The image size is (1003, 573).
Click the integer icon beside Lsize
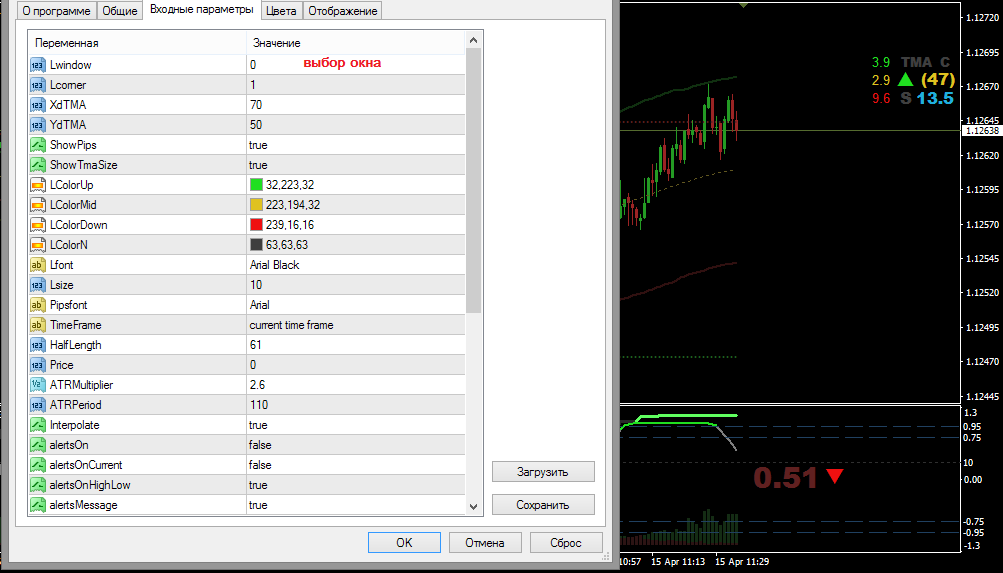tap(38, 285)
